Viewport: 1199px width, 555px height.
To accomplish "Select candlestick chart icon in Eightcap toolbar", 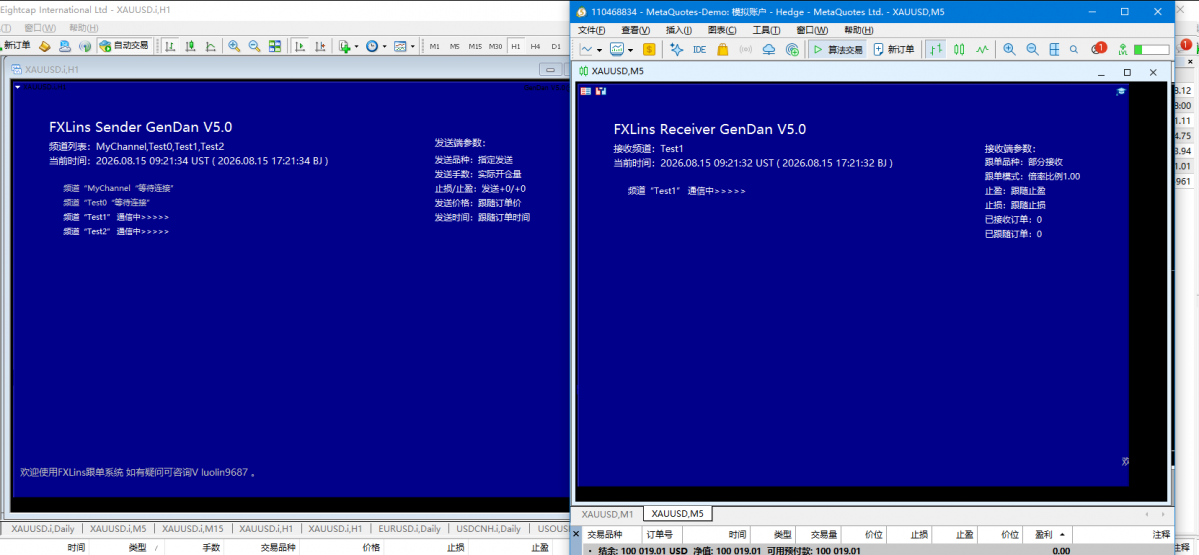I will (x=190, y=46).
